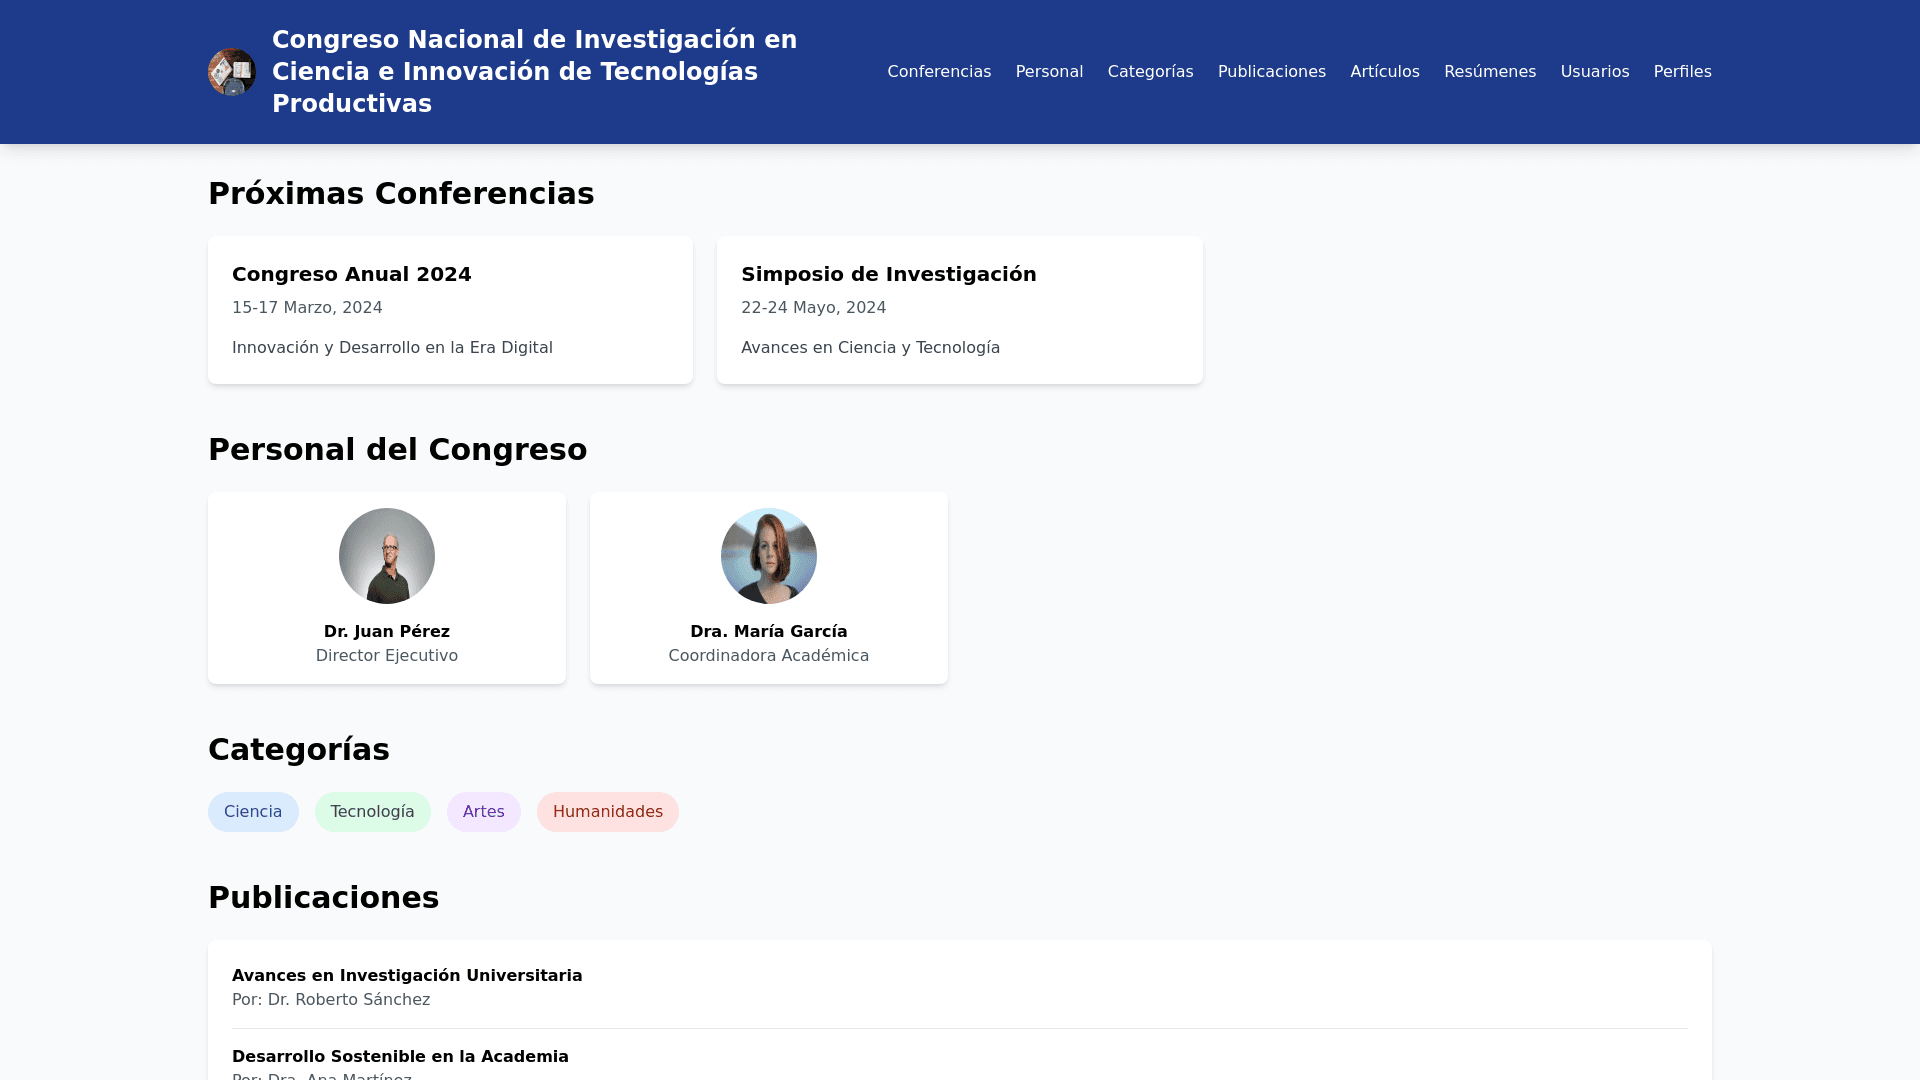Open the Simposio de Investigación card
This screenshot has height=1080, width=1920.
coord(959,310)
